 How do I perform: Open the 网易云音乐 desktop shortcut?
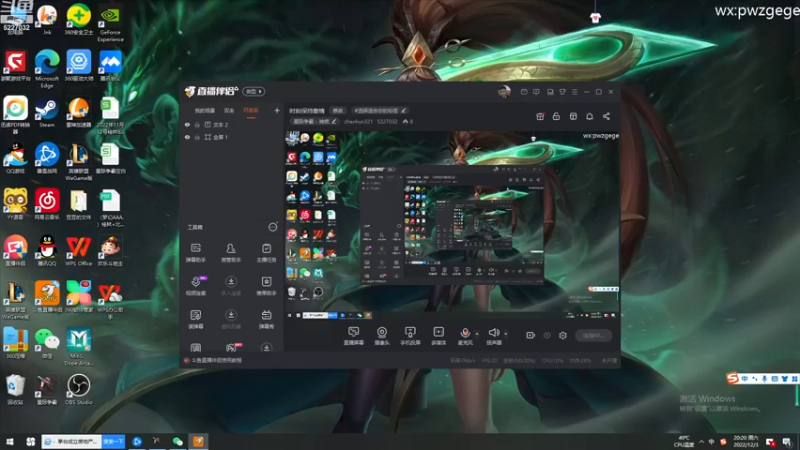(47, 205)
